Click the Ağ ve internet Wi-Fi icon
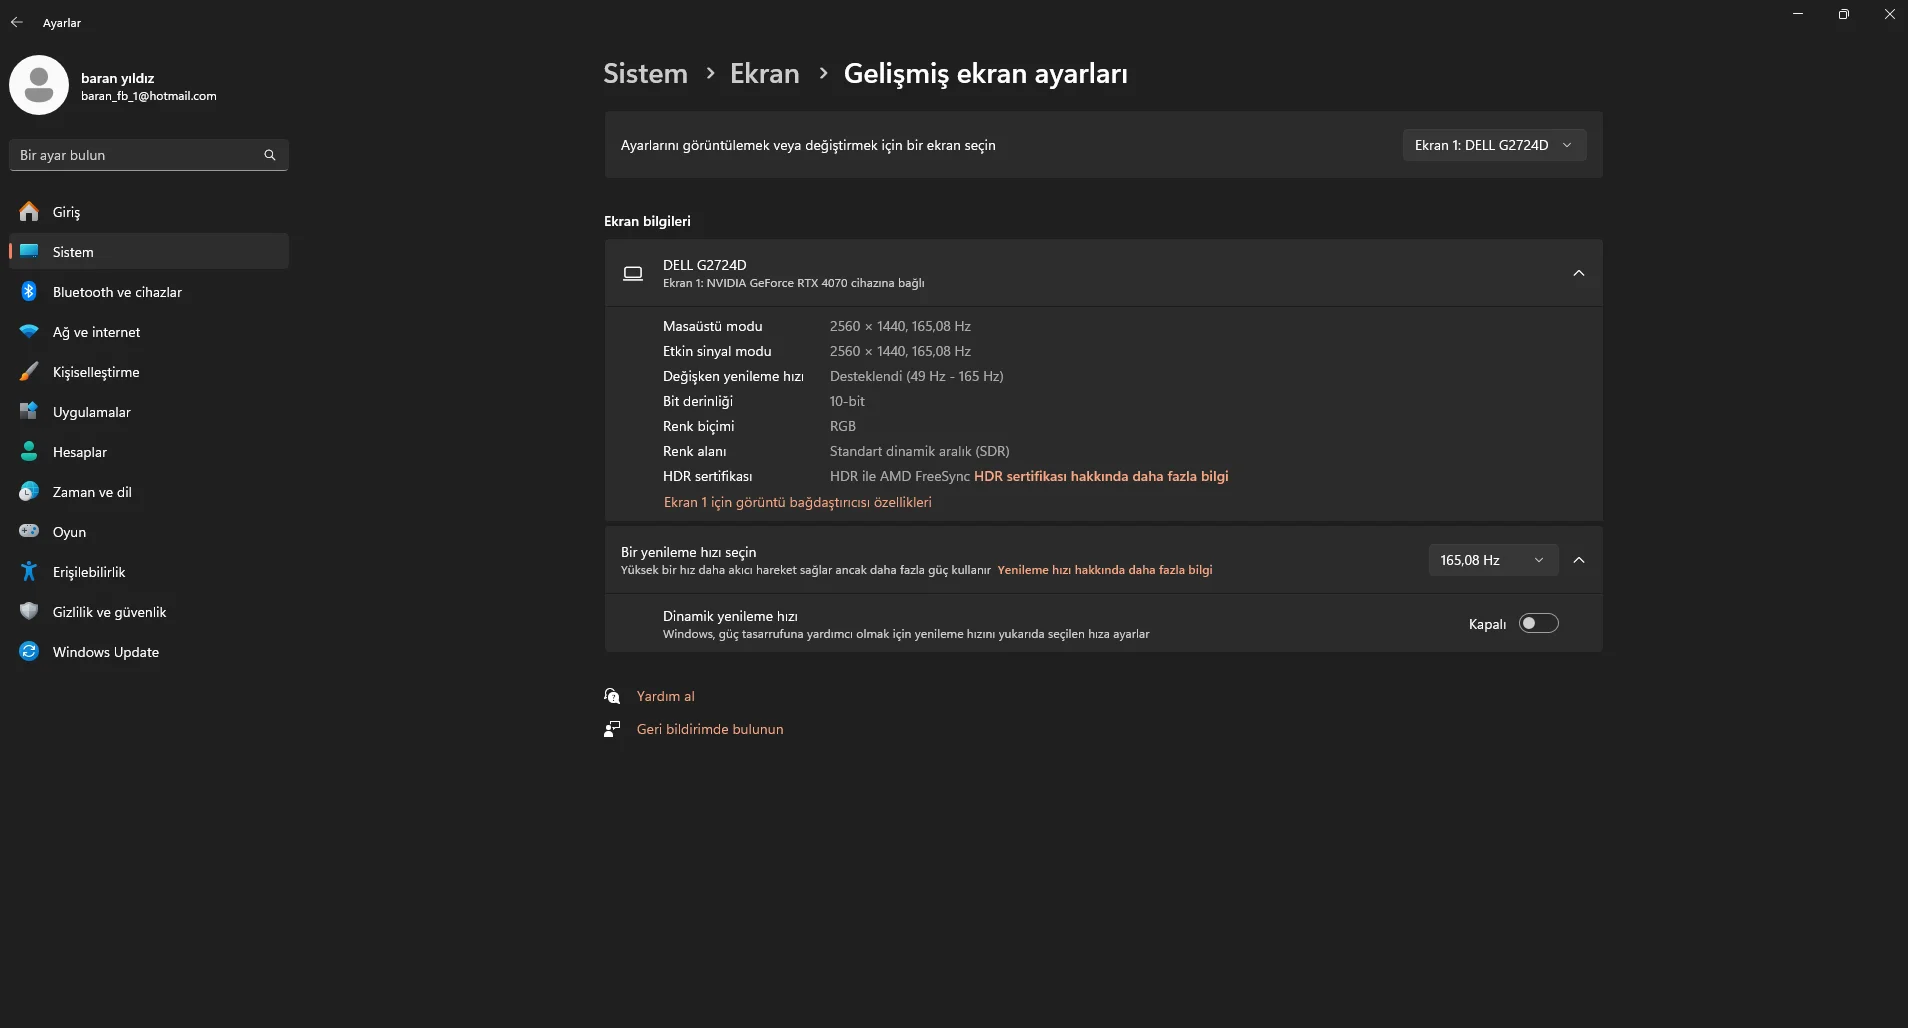Screen dimensions: 1908x1028 pos(29,331)
